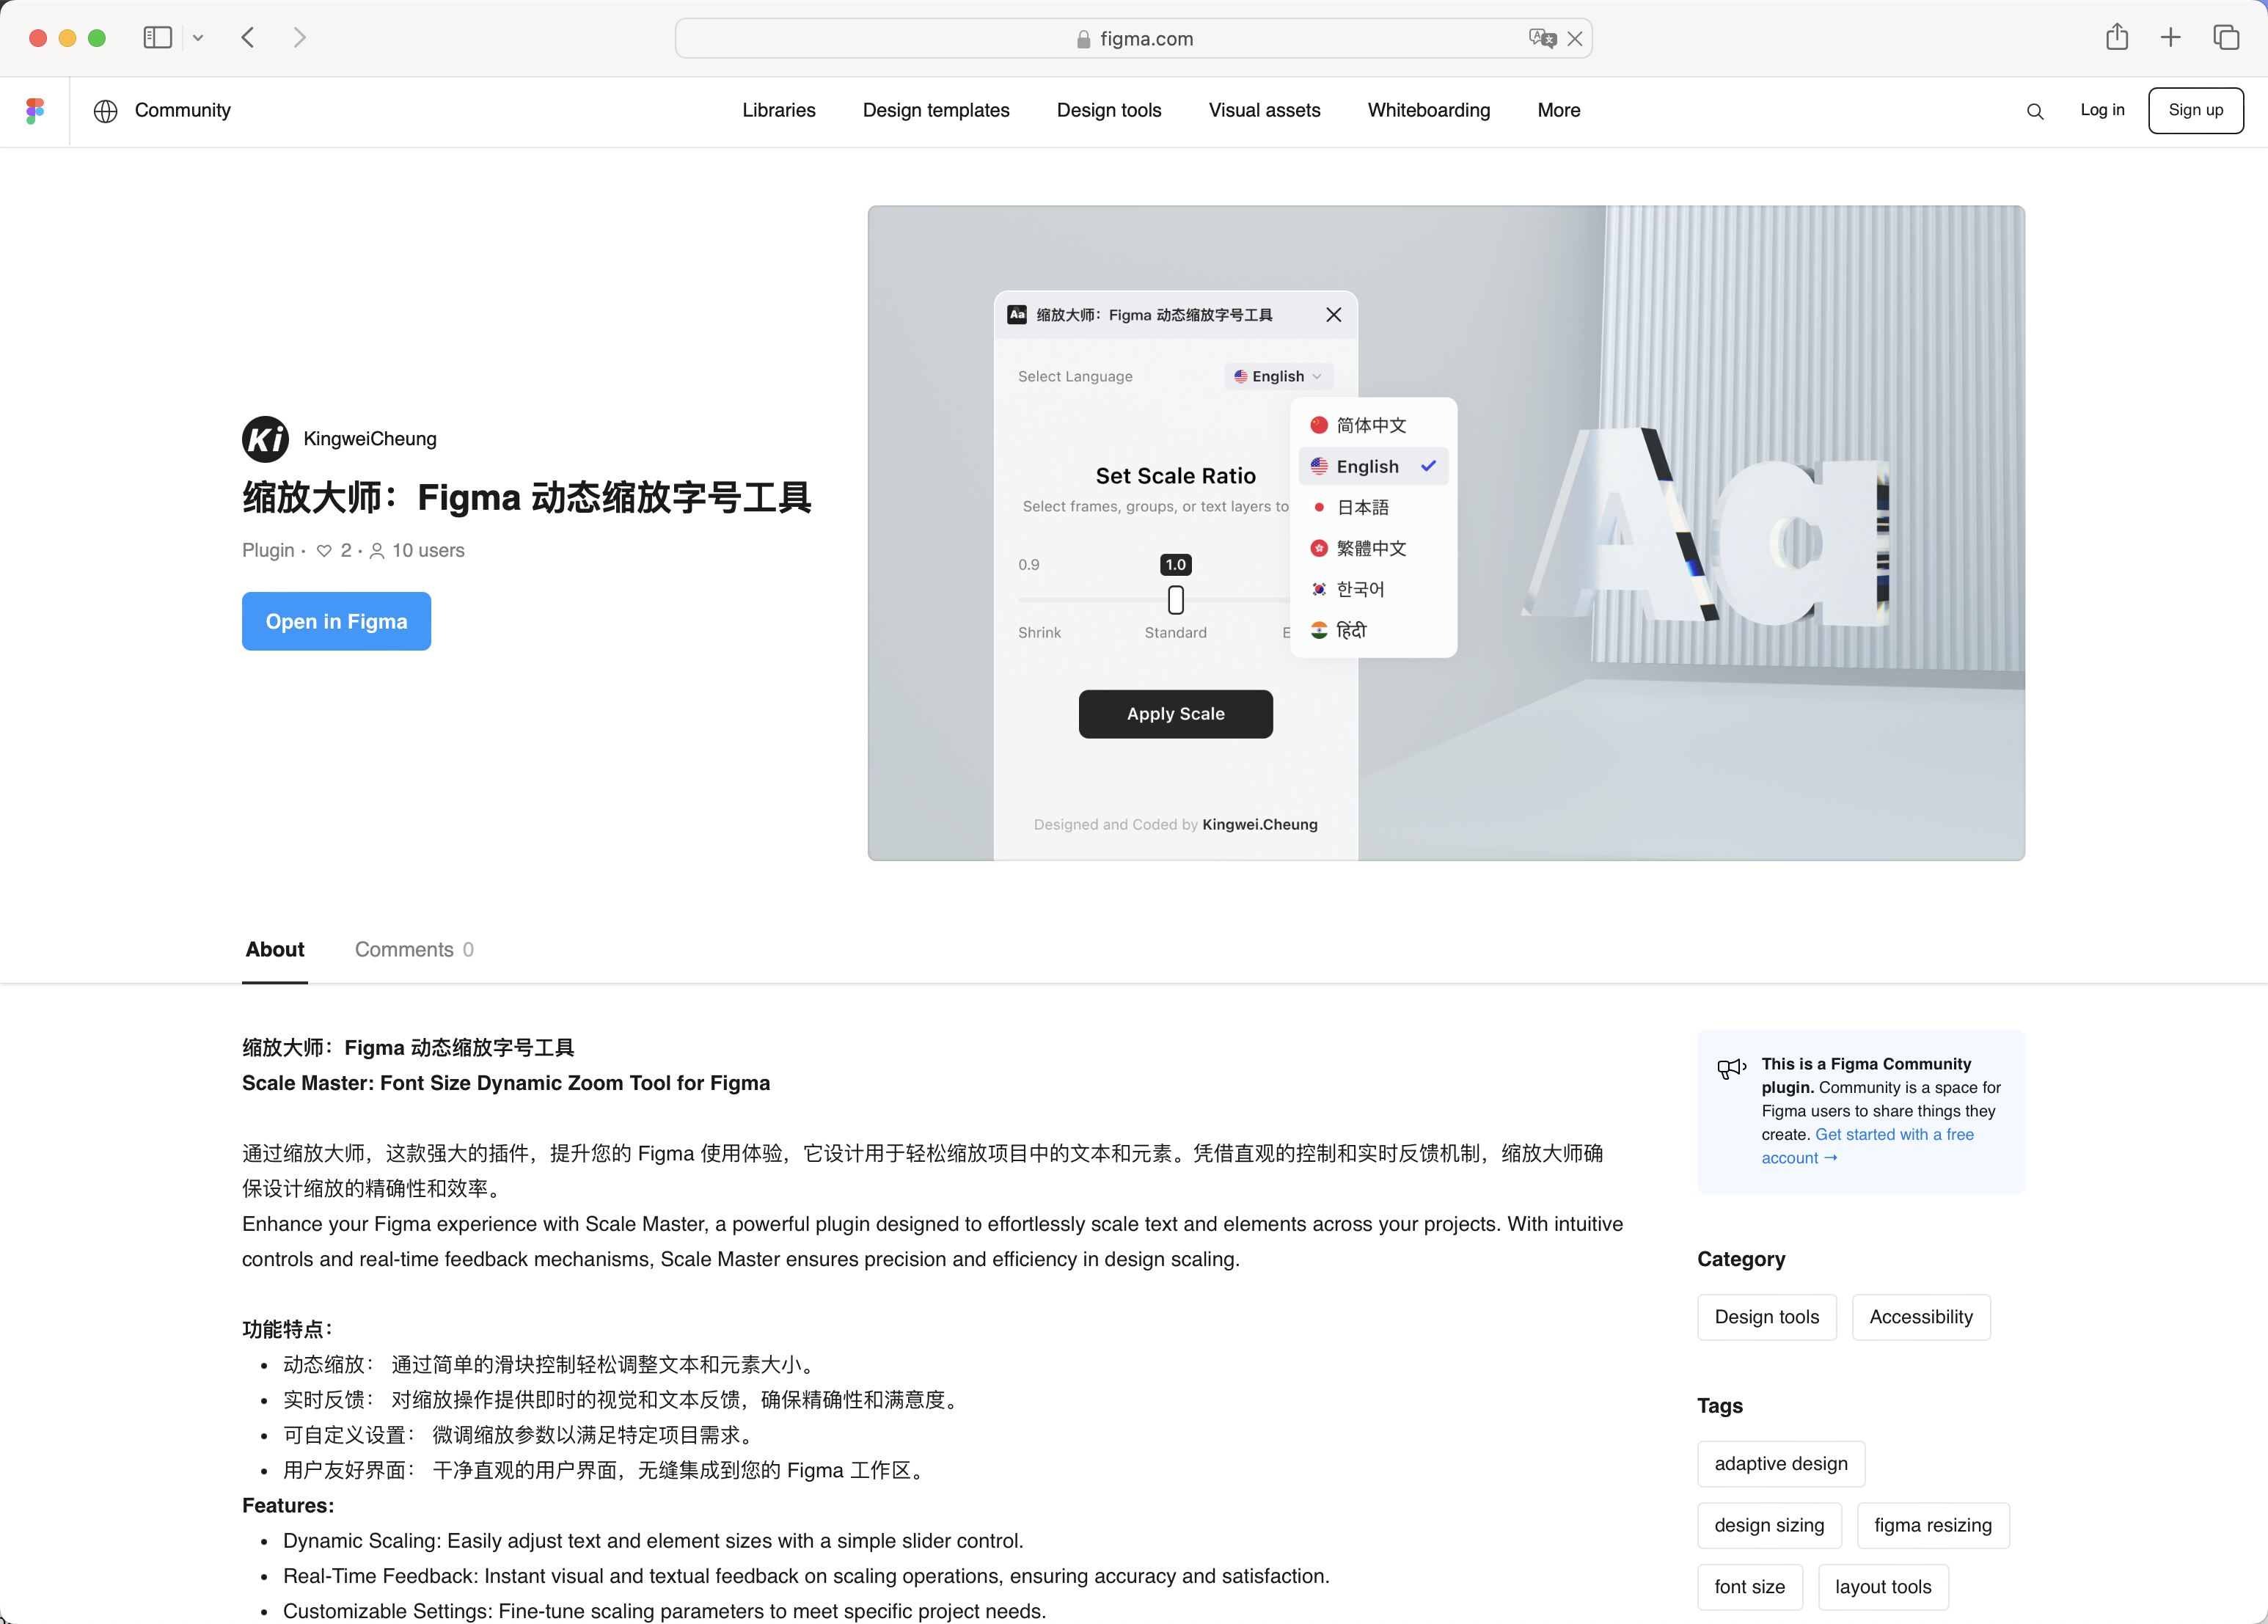Viewport: 2268px width, 1624px height.
Task: Open the Design tools menu
Action: pos(1108,111)
